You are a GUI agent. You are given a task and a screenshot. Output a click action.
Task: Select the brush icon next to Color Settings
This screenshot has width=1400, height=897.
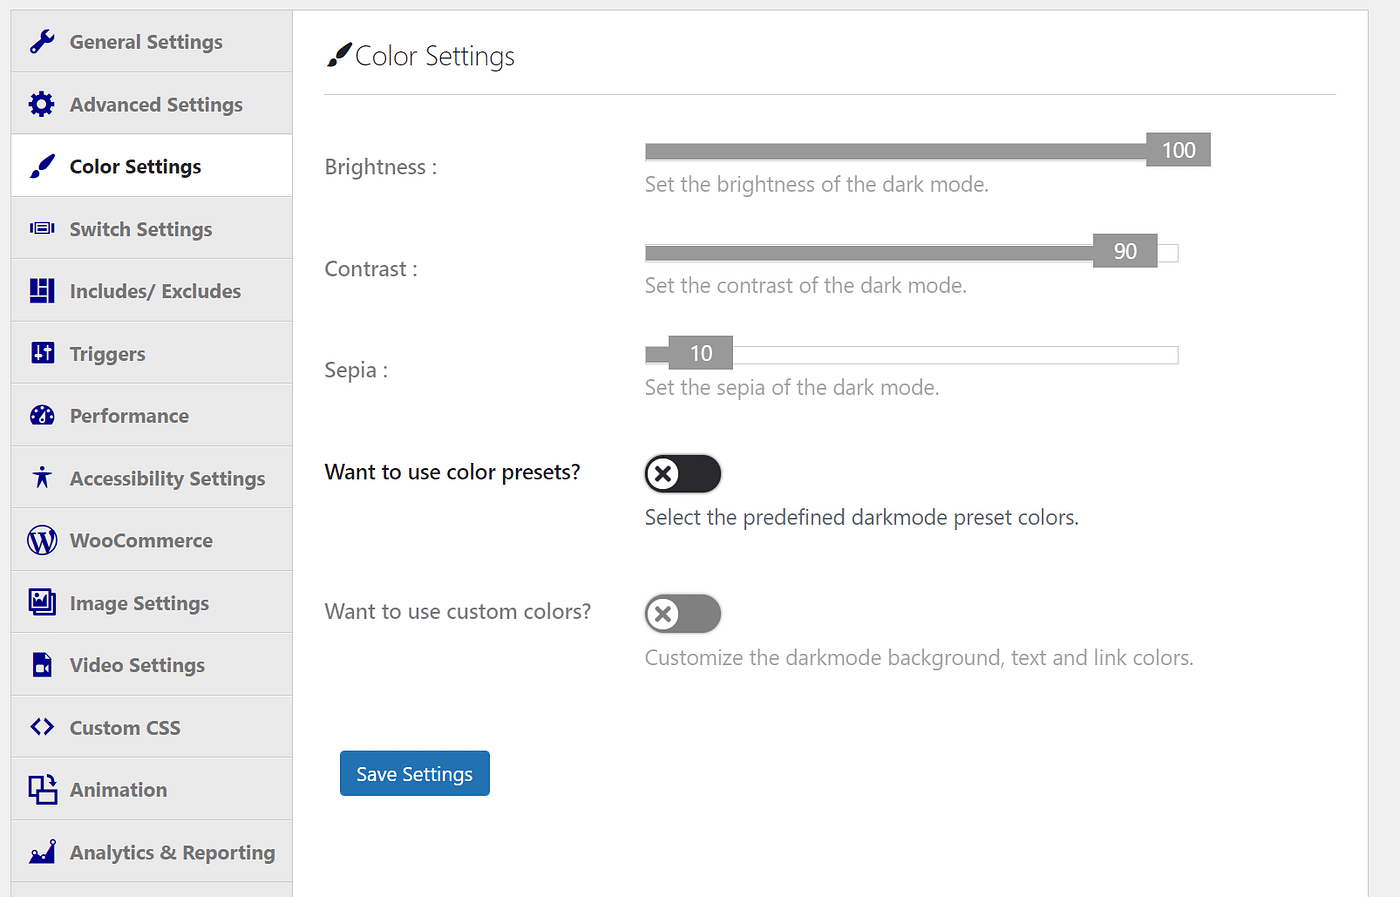[x=41, y=165]
